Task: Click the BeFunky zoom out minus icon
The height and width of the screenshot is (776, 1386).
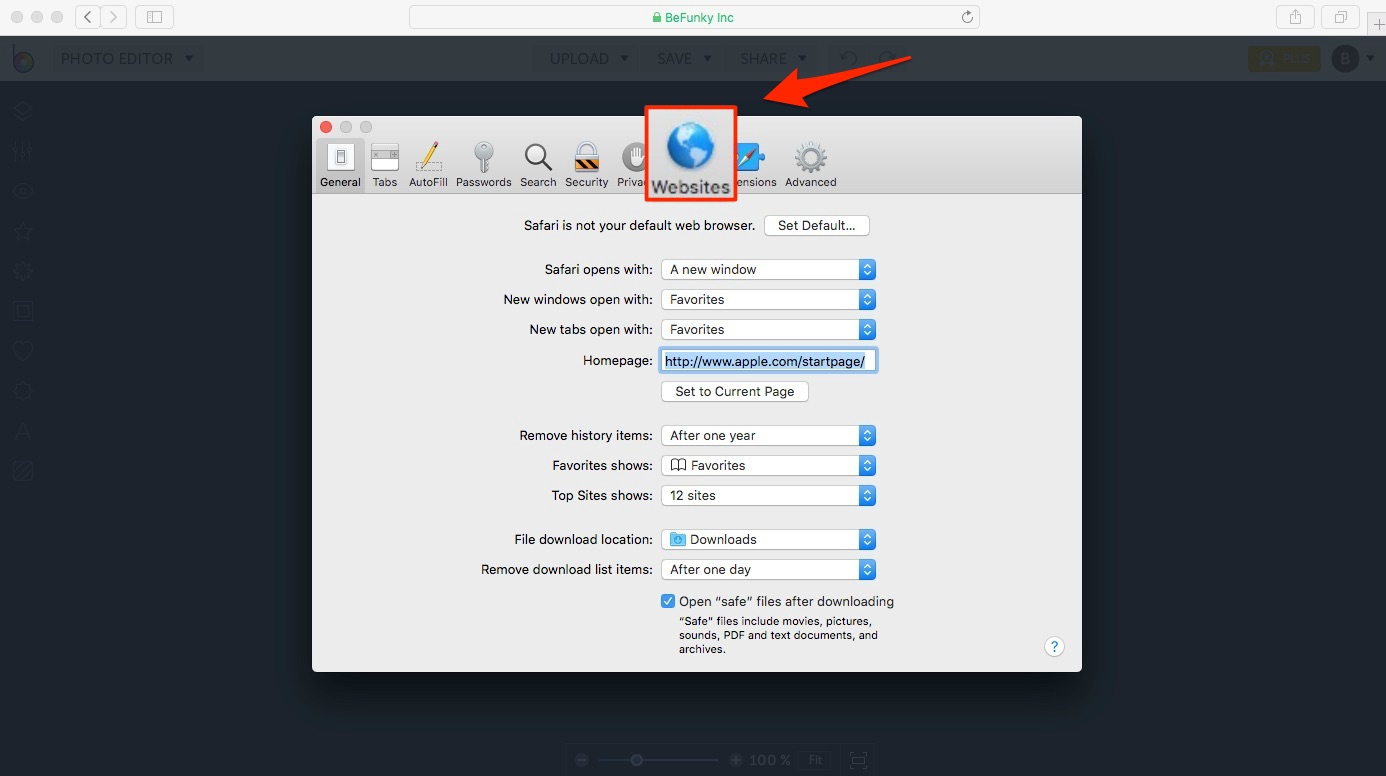Action: 583,760
